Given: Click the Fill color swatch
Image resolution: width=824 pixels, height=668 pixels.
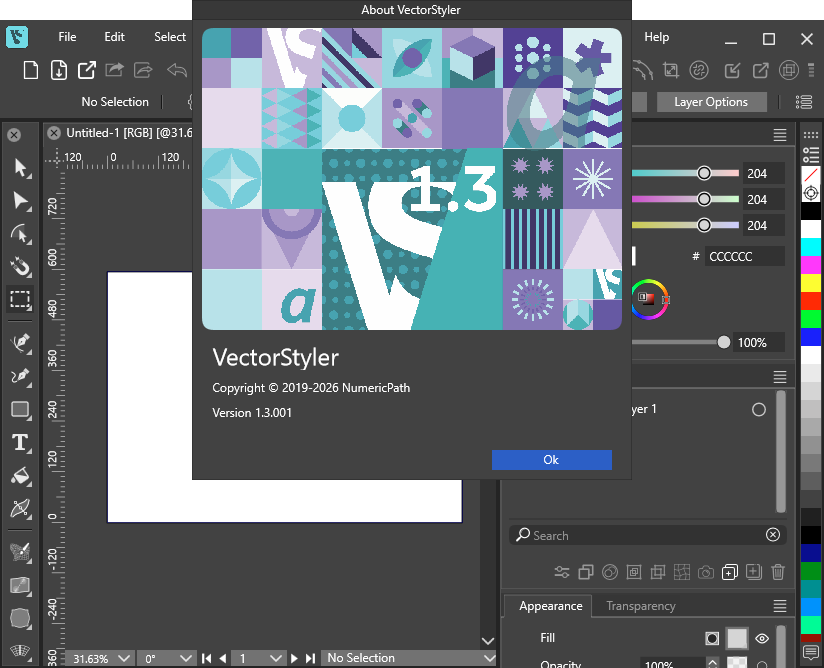Looking at the screenshot, I should (x=736, y=638).
